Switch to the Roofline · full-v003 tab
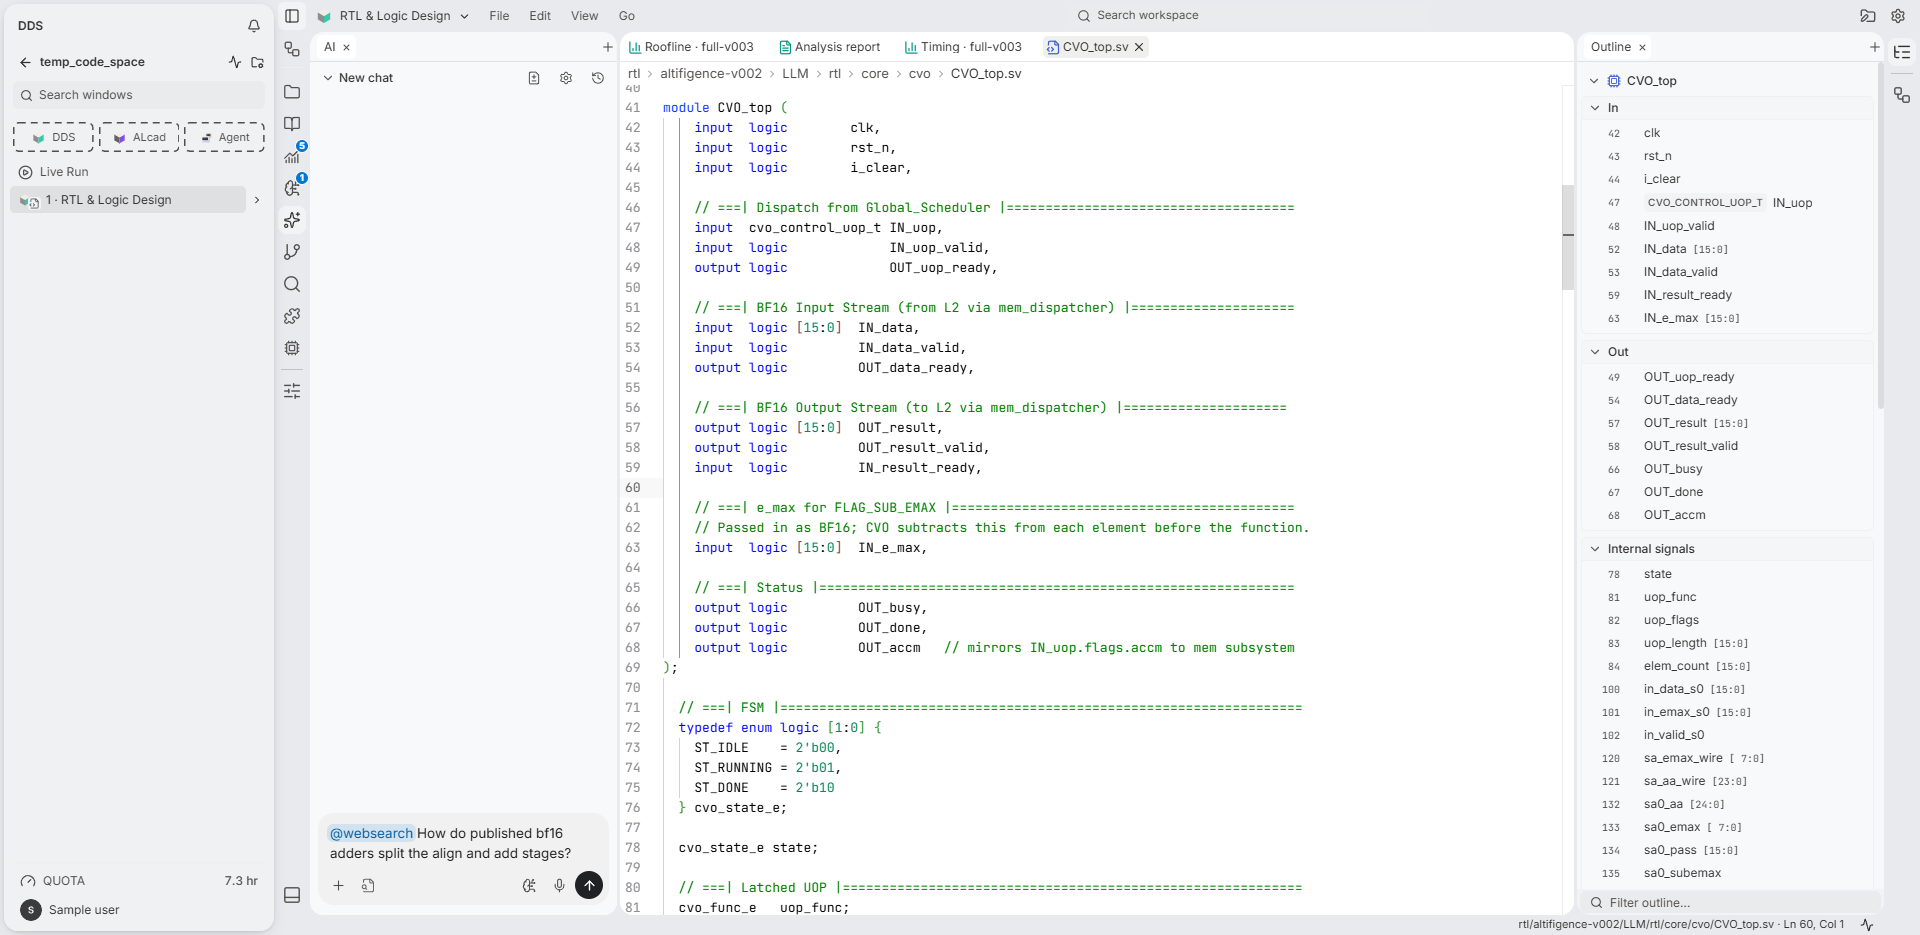The image size is (1920, 935). tap(690, 47)
